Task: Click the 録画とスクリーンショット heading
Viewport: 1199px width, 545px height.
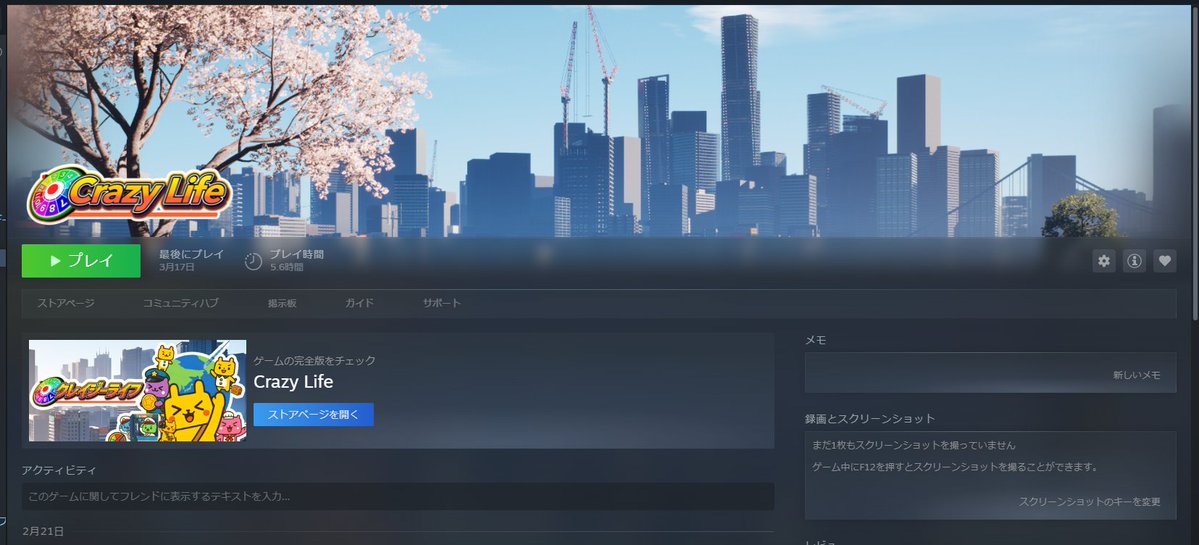Action: [870, 419]
